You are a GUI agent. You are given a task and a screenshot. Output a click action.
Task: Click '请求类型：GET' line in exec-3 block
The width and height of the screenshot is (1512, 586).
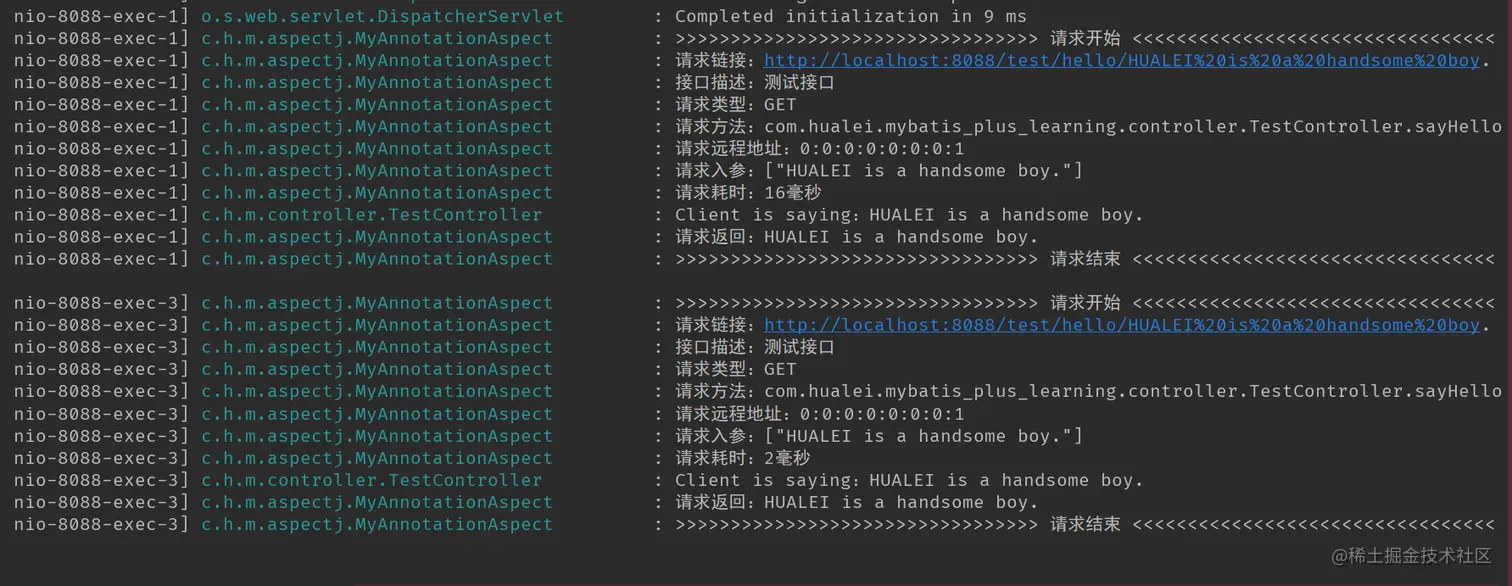tap(736, 369)
